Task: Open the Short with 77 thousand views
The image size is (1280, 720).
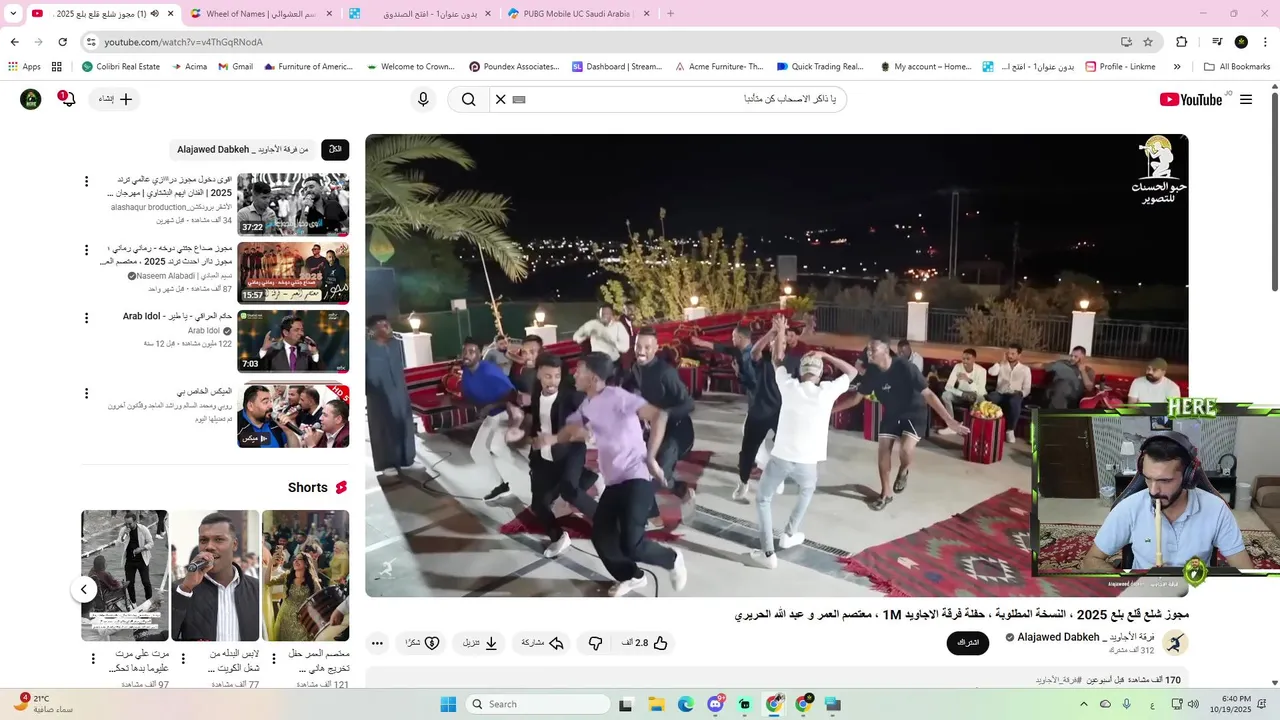Action: (x=215, y=575)
